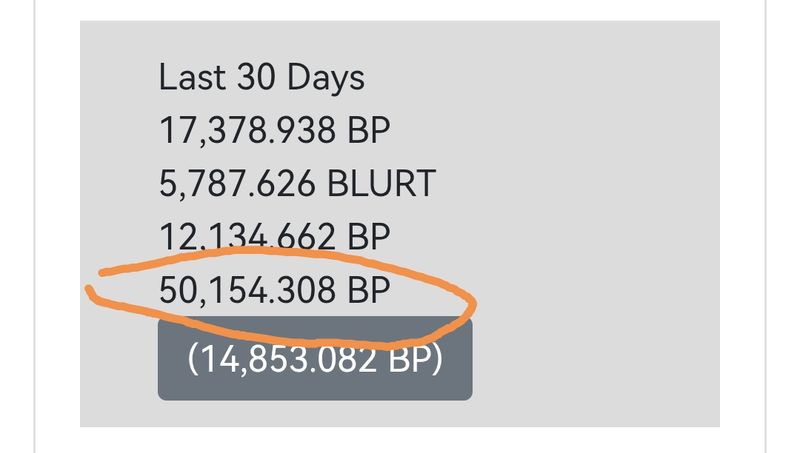Select the "Last 30 Days" heading
The image size is (800, 453).
(x=261, y=77)
